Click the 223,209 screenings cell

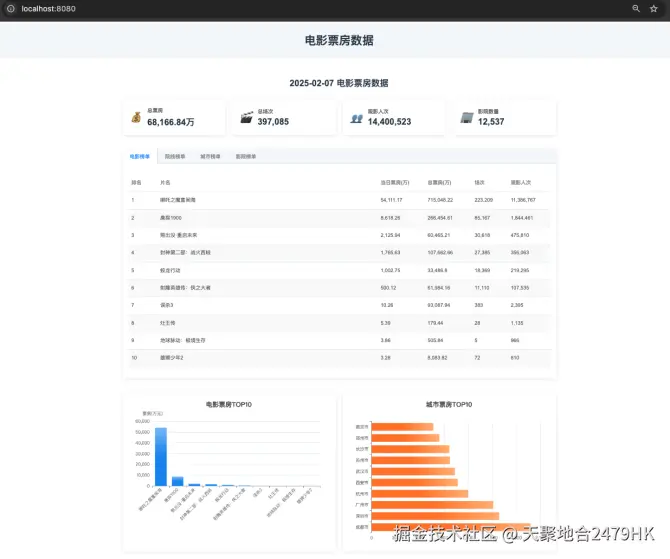pyautogui.click(x=483, y=200)
